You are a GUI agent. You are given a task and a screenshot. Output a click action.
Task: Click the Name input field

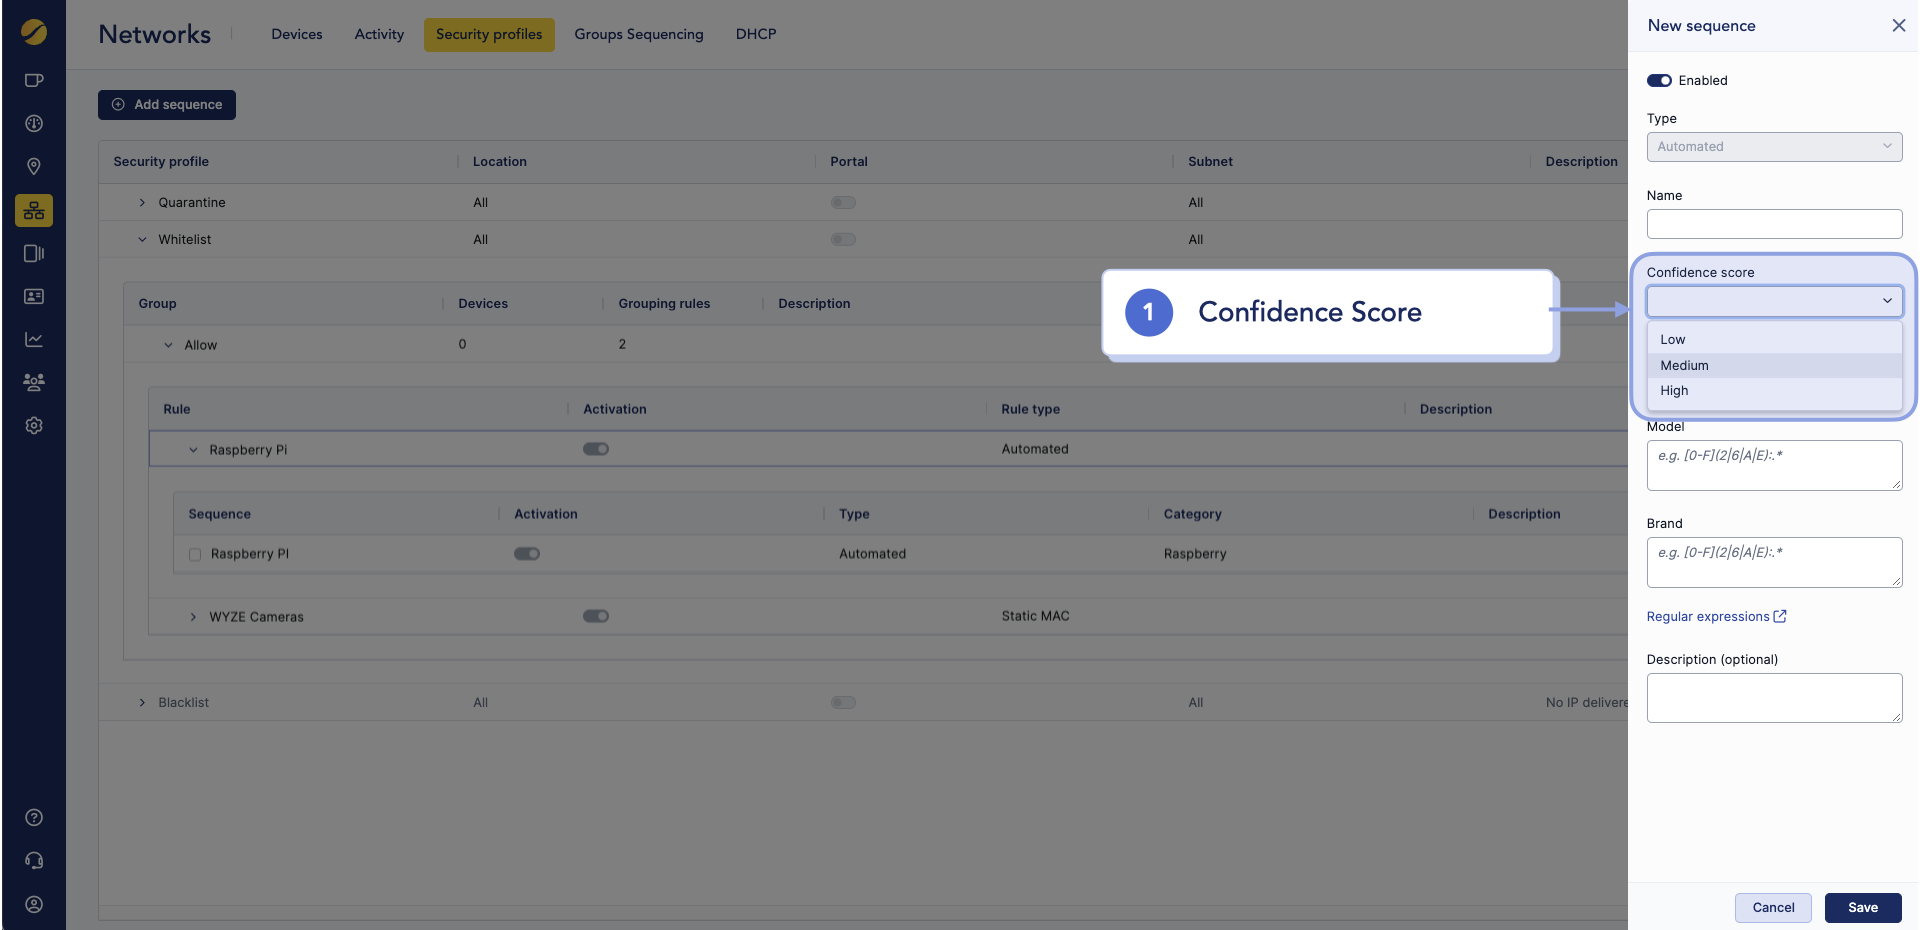[1773, 224]
